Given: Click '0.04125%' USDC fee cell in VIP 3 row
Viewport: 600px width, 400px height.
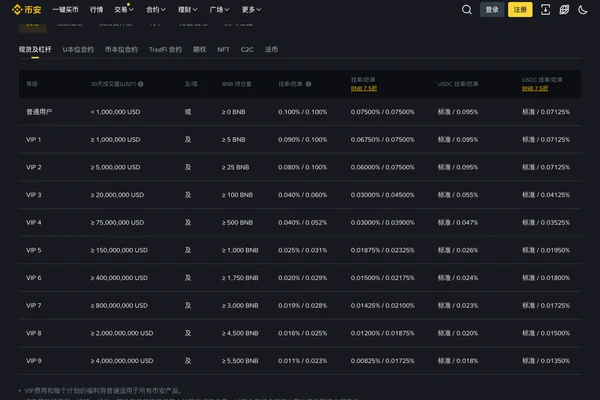Looking at the screenshot, I should pyautogui.click(x=546, y=195).
